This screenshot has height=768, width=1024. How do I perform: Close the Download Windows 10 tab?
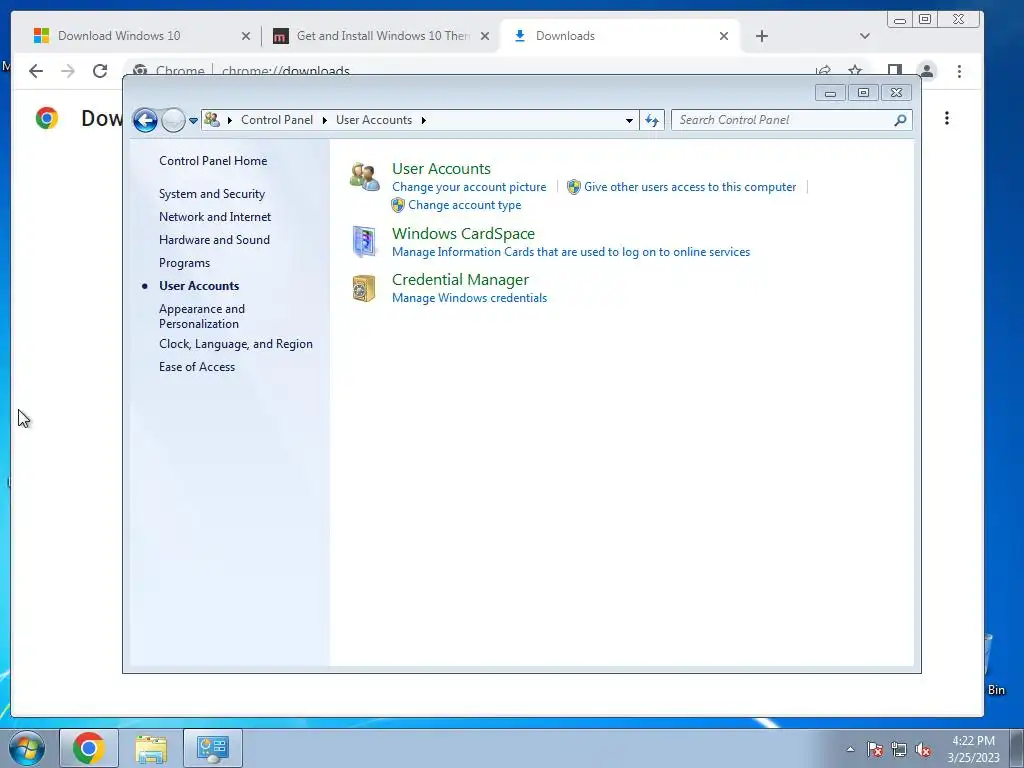246,36
